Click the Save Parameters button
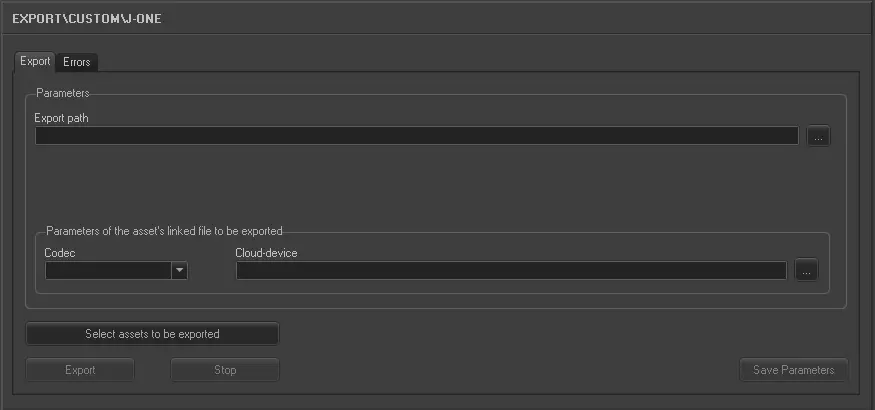The height and width of the screenshot is (410, 875). click(793, 370)
